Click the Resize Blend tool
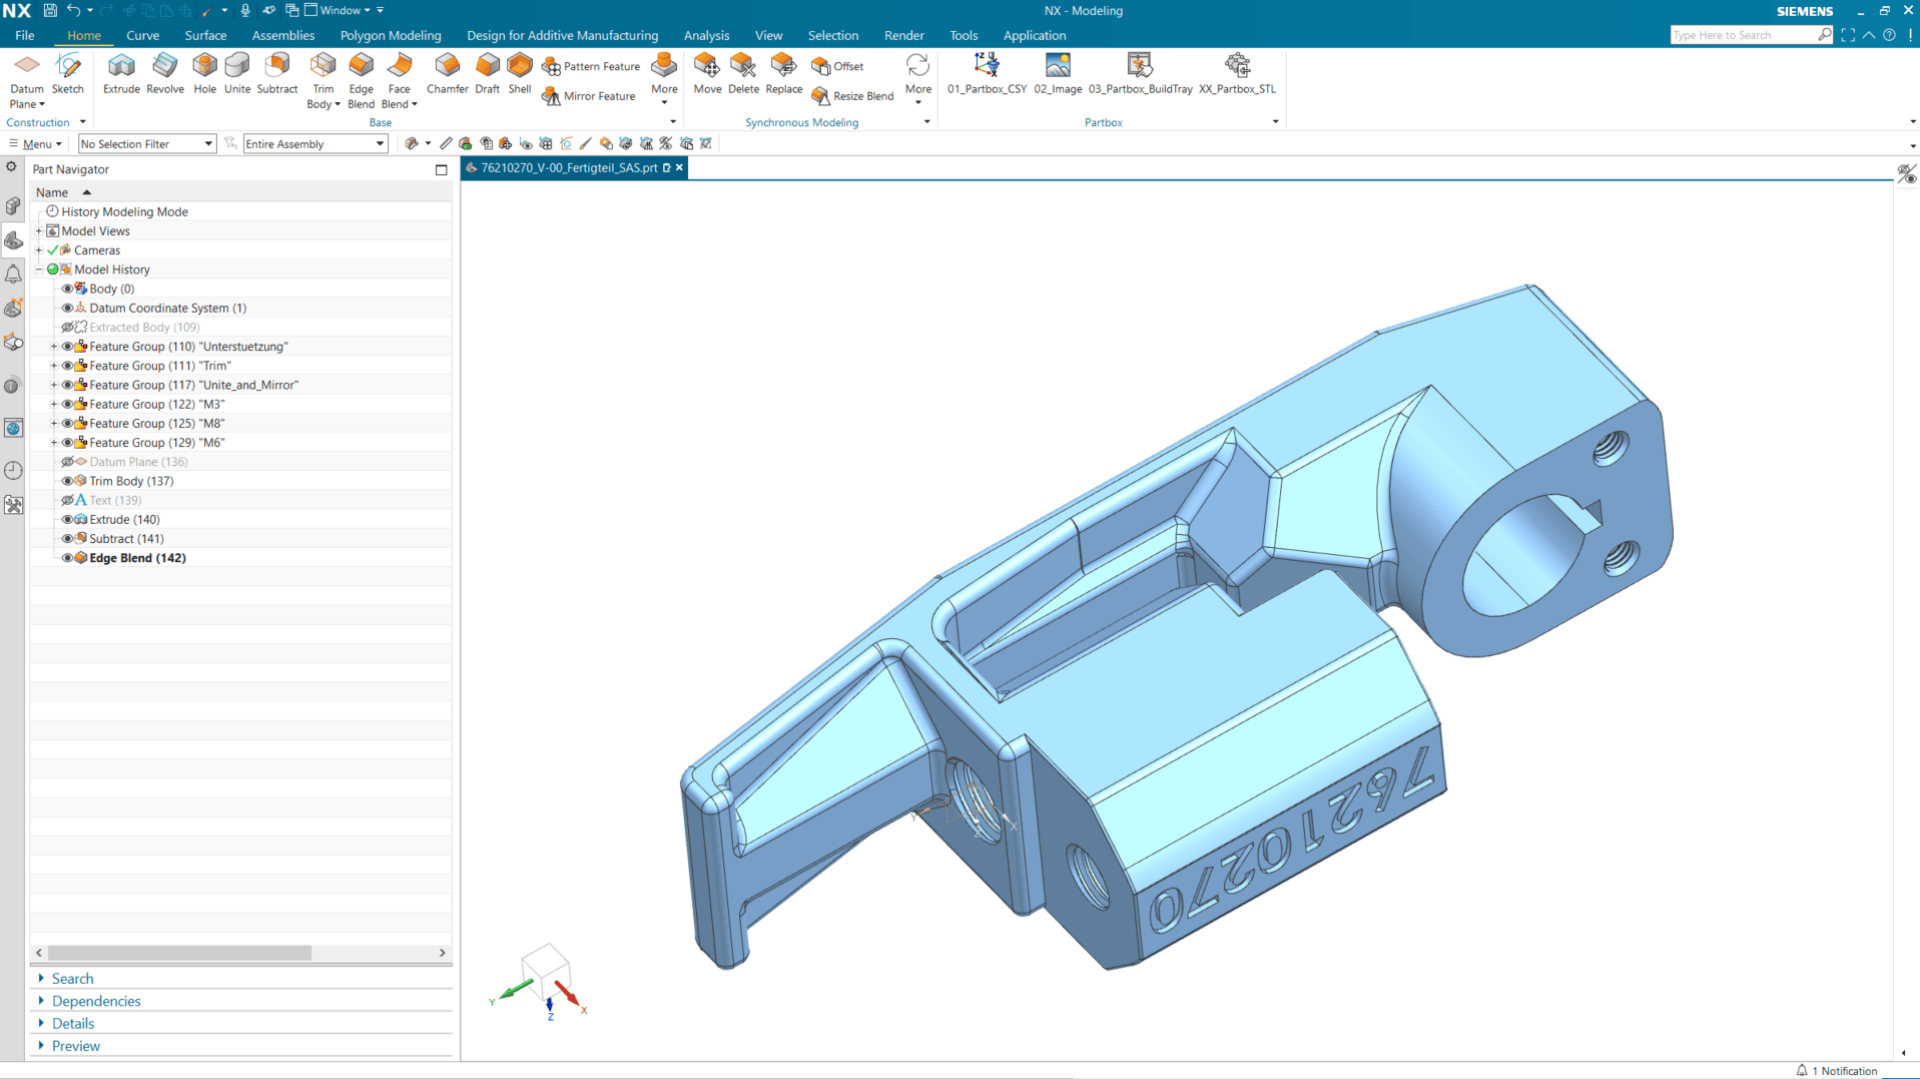The height and width of the screenshot is (1079, 1920). coord(852,96)
